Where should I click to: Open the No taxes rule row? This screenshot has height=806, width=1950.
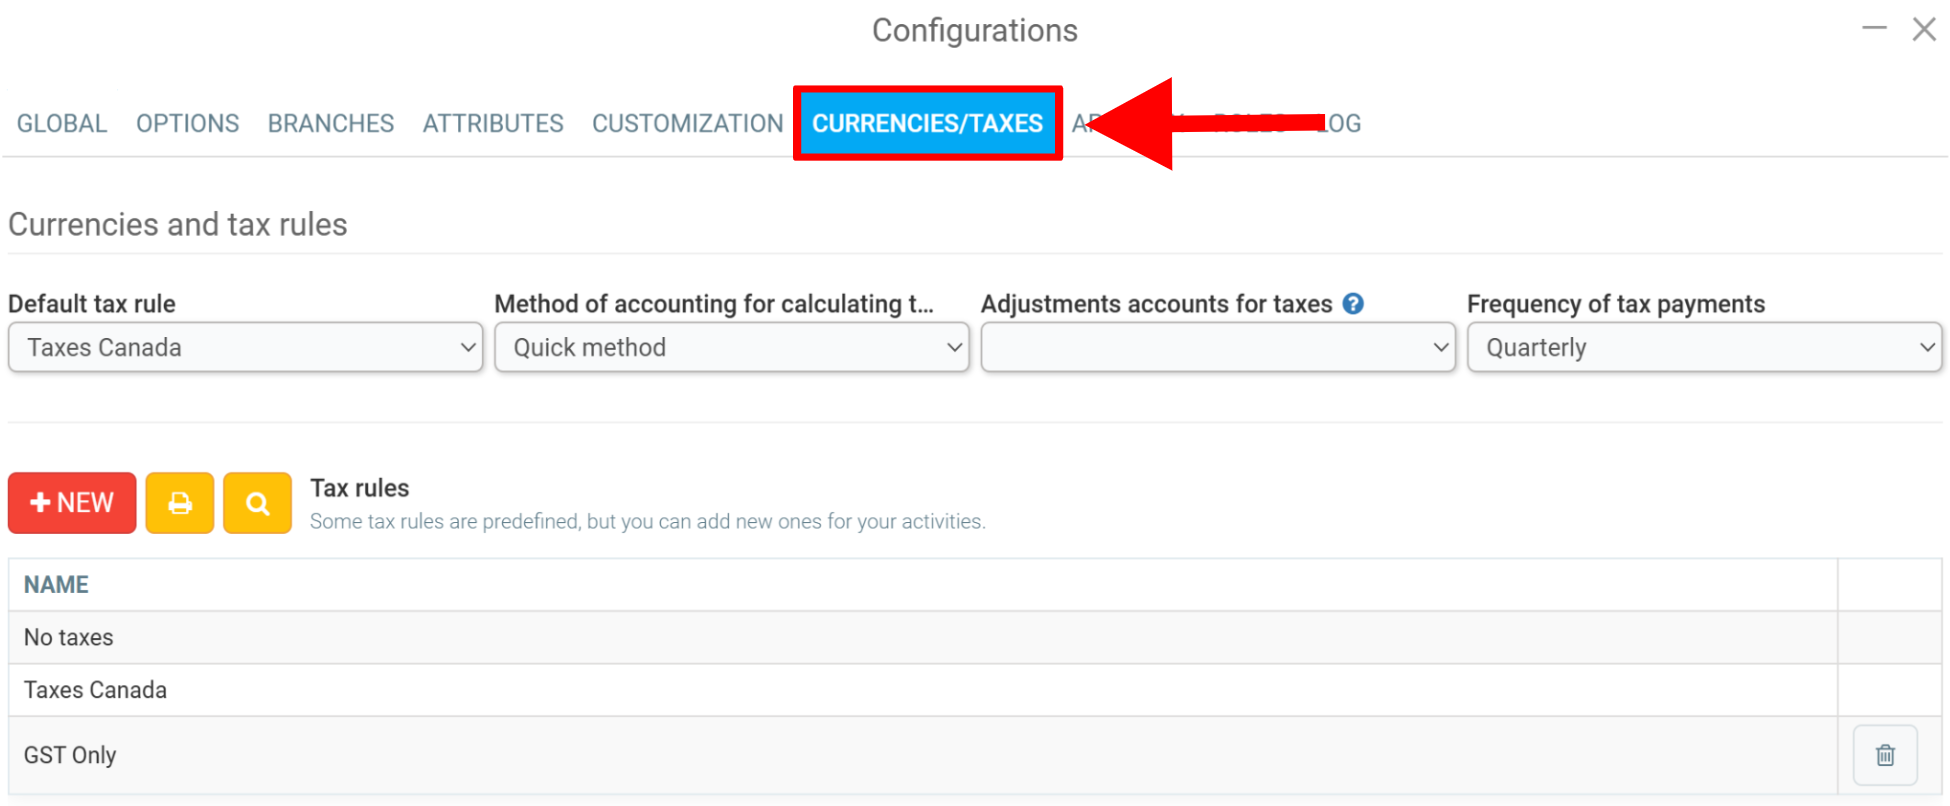(x=923, y=637)
